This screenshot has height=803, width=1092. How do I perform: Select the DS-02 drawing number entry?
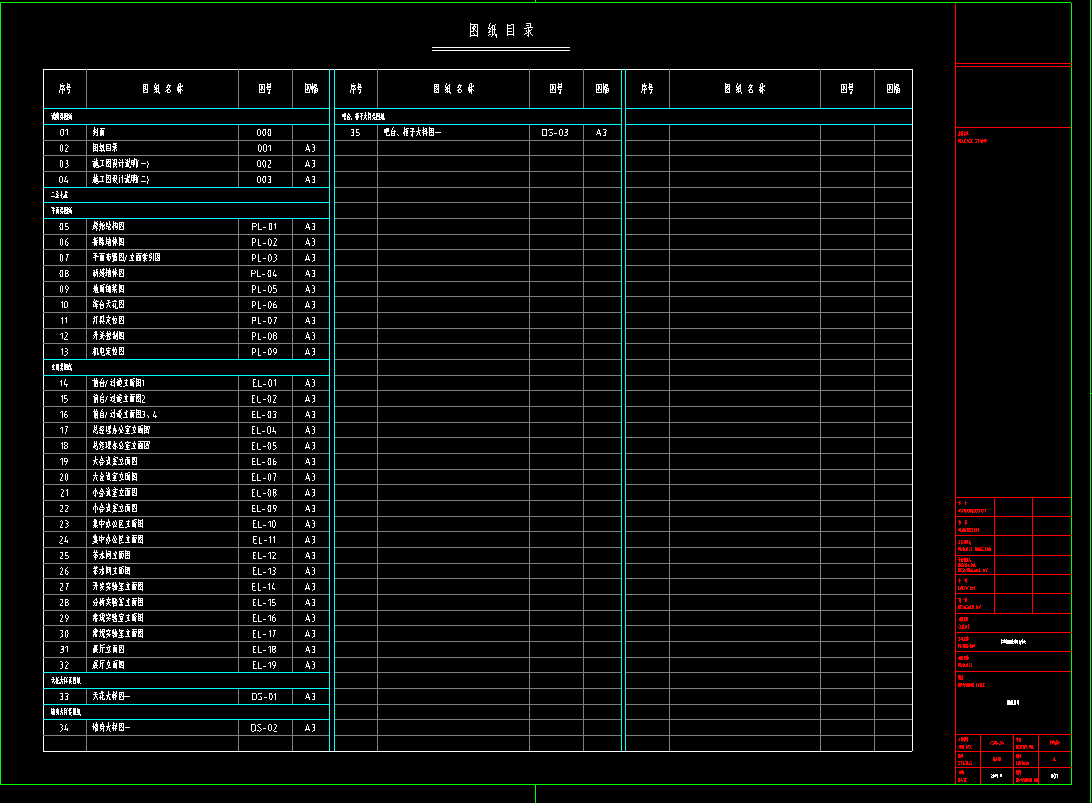coord(264,728)
